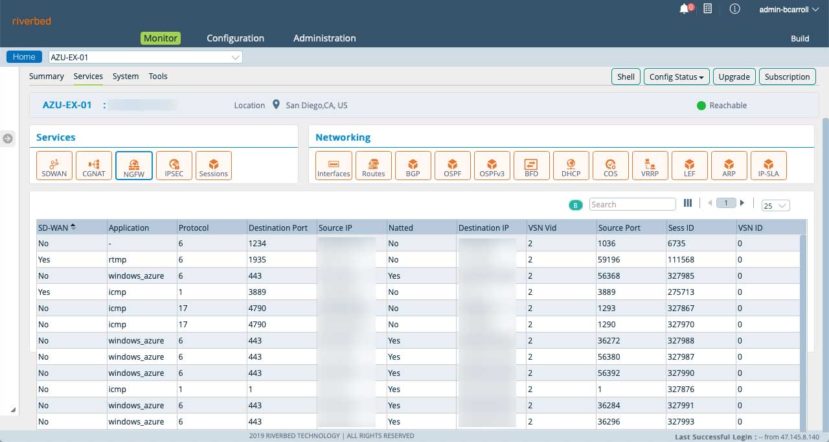Viewport: 829px width, 442px height.
Task: Open the DHCP networking icon
Action: pos(571,165)
